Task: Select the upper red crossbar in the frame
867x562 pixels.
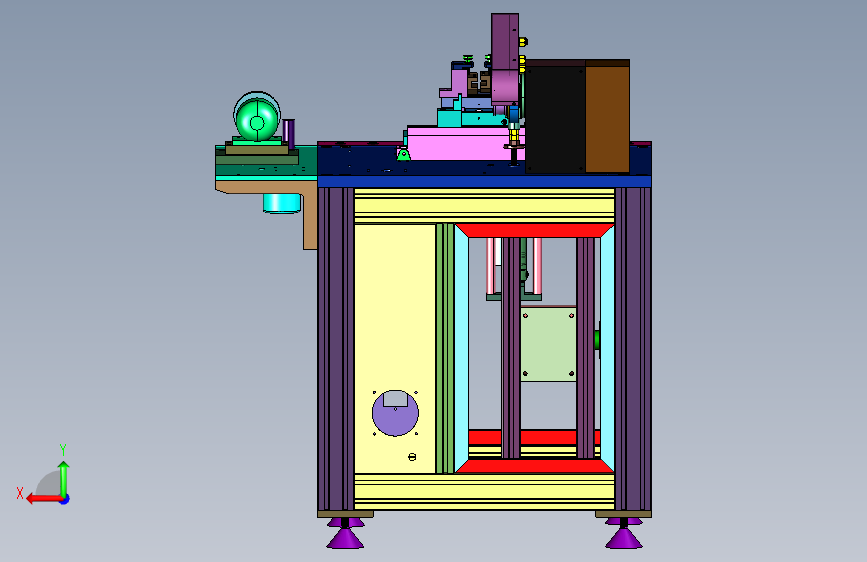Action: click(535, 231)
